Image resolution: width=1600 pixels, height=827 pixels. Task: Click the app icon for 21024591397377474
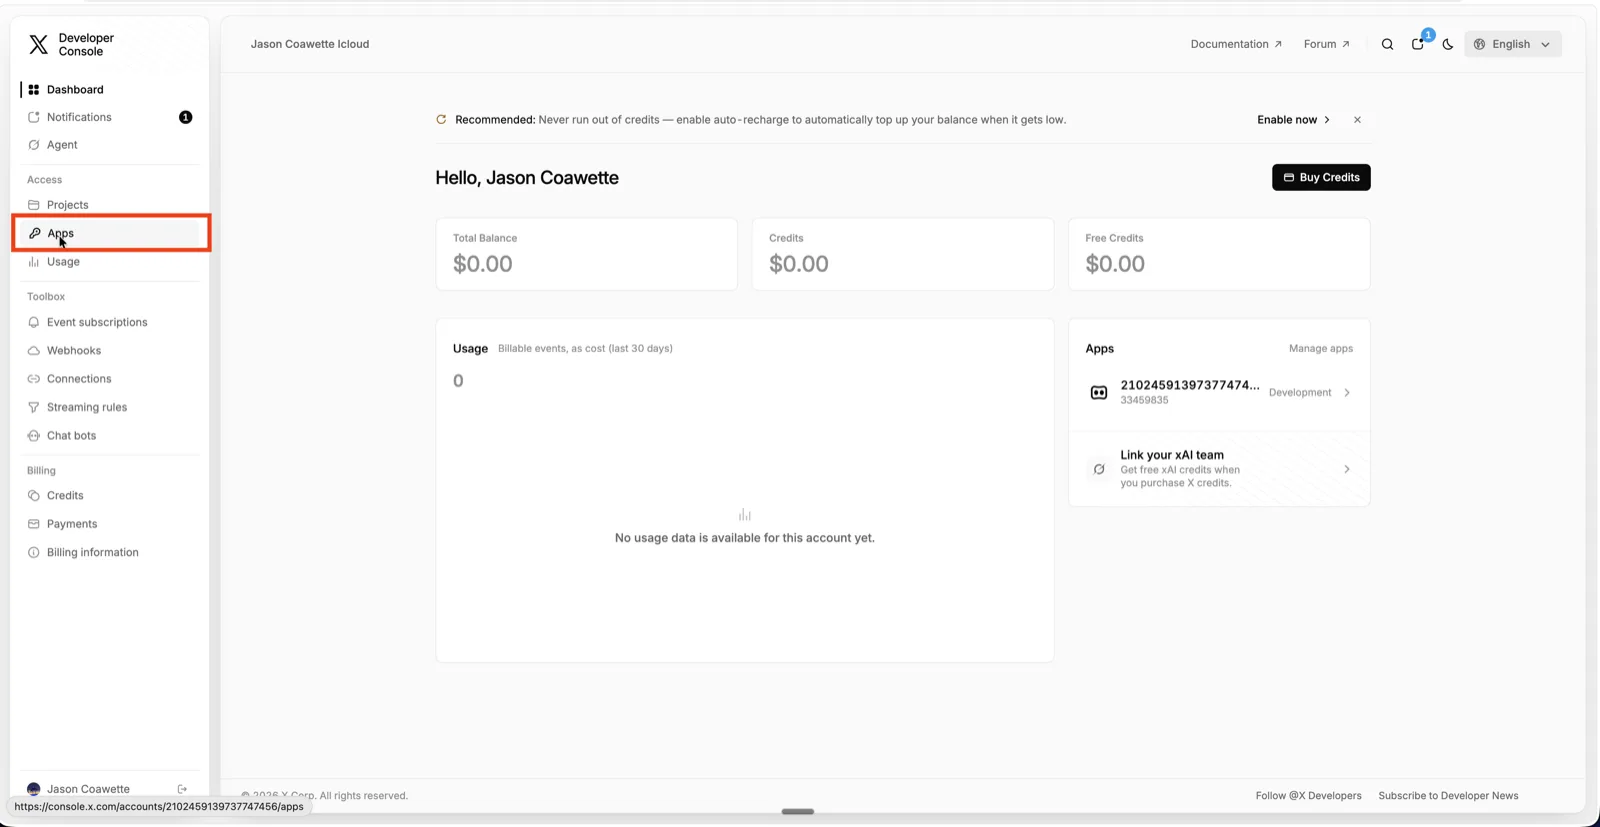[1099, 392]
